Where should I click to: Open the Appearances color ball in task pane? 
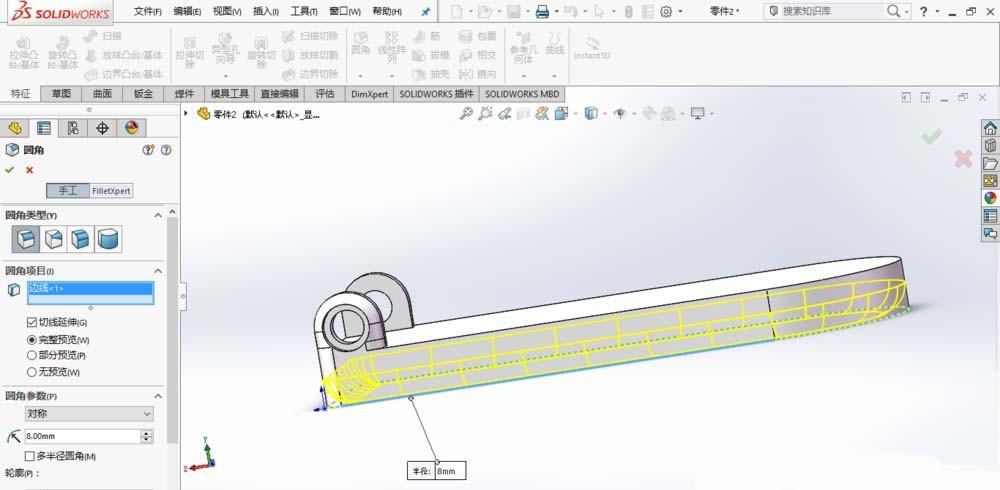(x=990, y=198)
